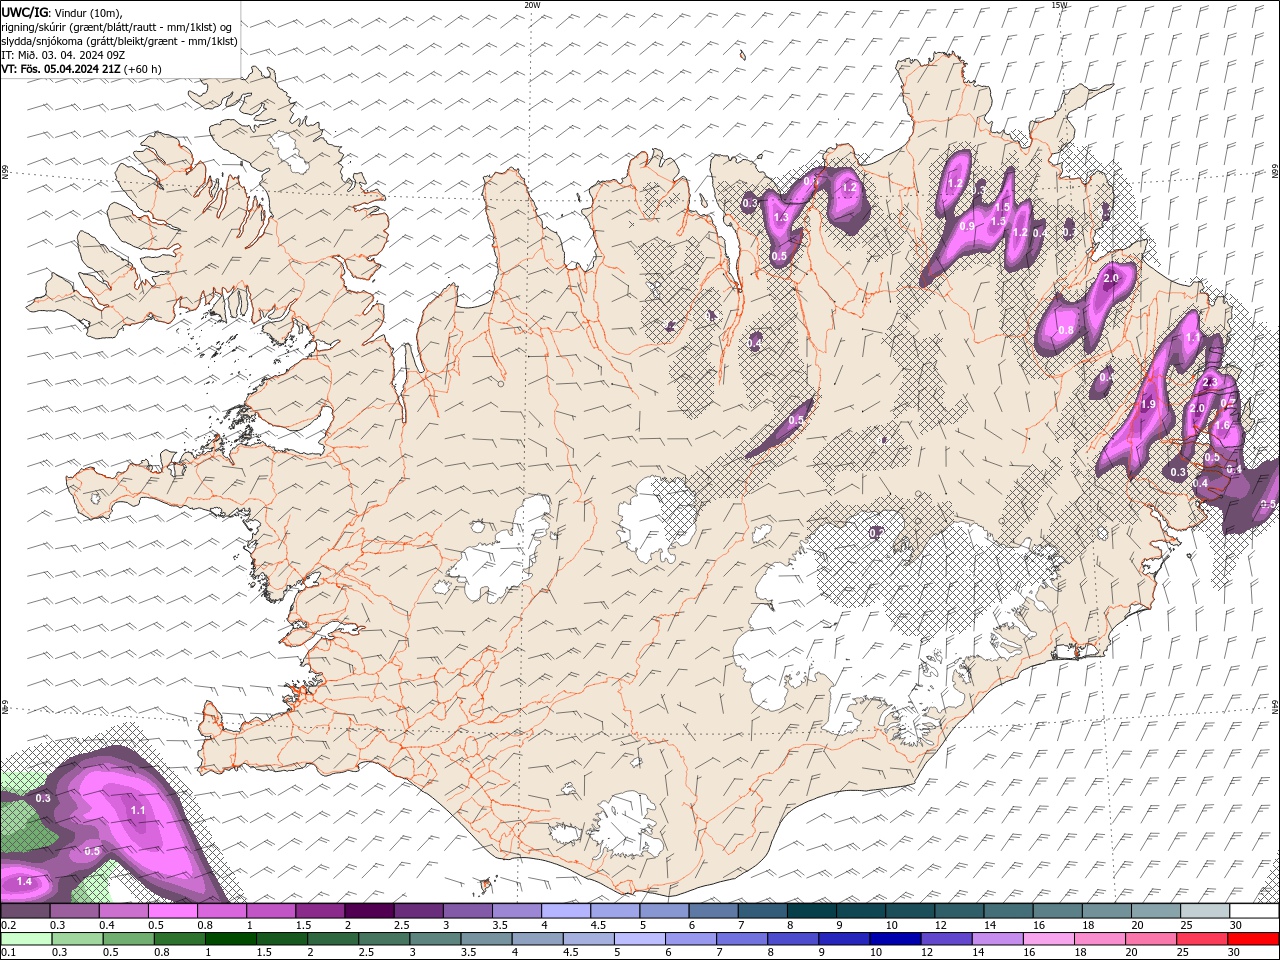Select the white 30 swatch, upper legend
The height and width of the screenshot is (960, 1280).
(x=1254, y=911)
